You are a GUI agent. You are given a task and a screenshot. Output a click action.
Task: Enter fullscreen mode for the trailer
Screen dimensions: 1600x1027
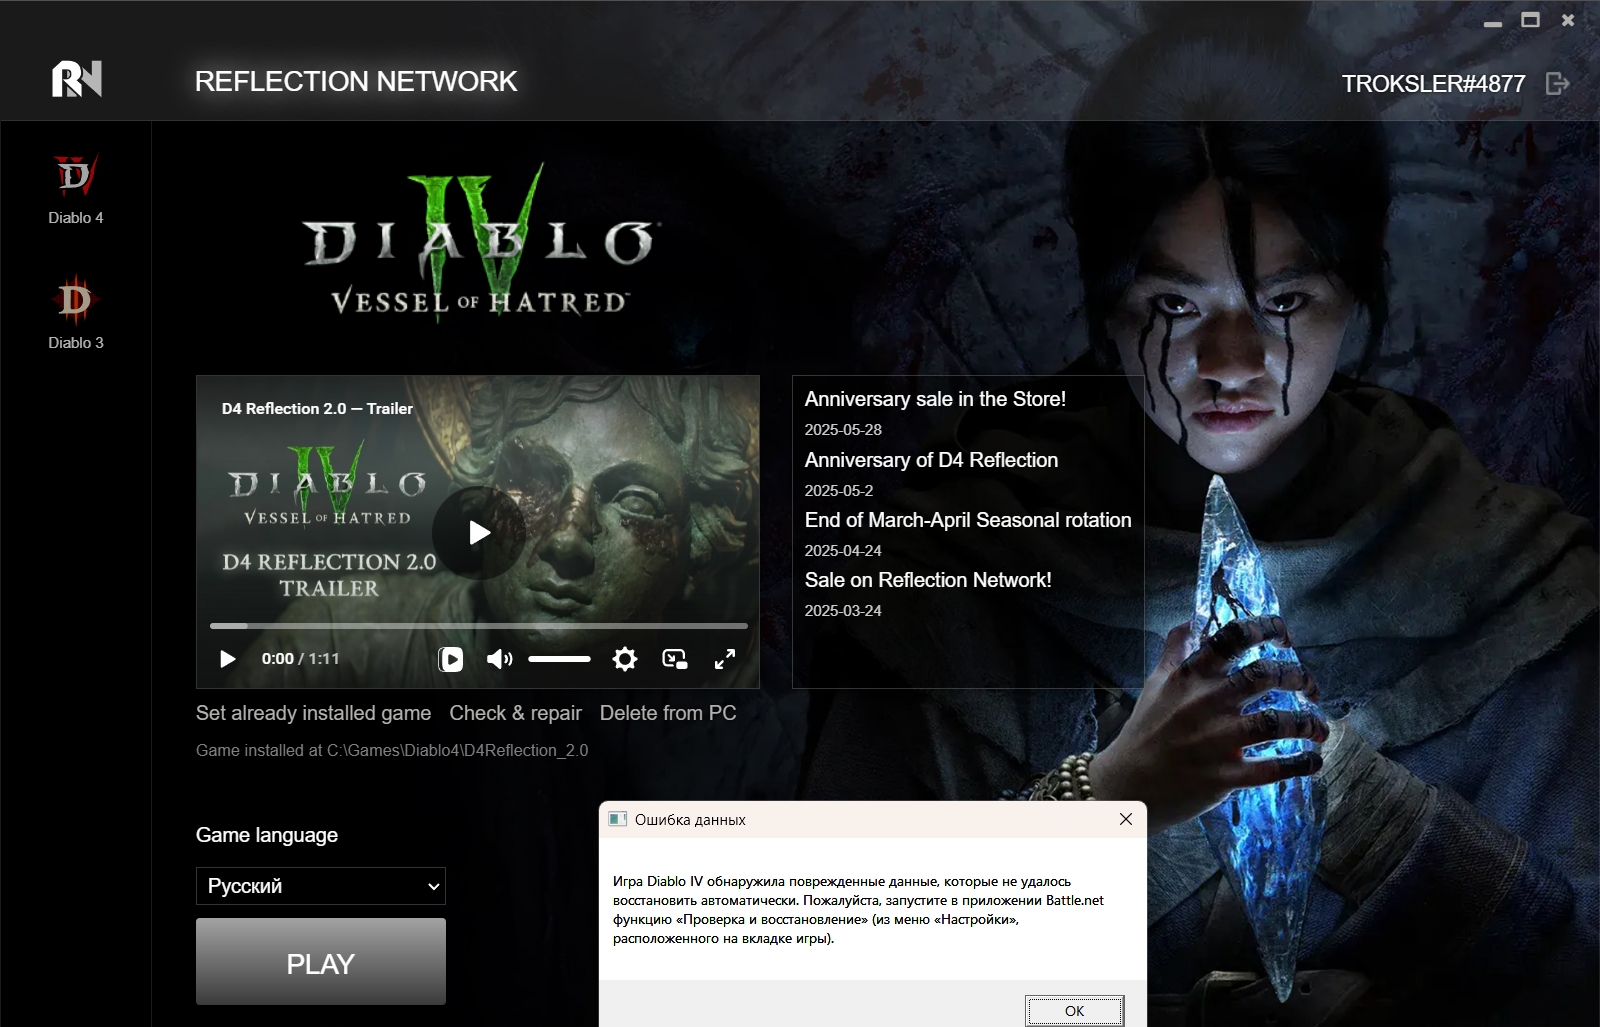(725, 659)
